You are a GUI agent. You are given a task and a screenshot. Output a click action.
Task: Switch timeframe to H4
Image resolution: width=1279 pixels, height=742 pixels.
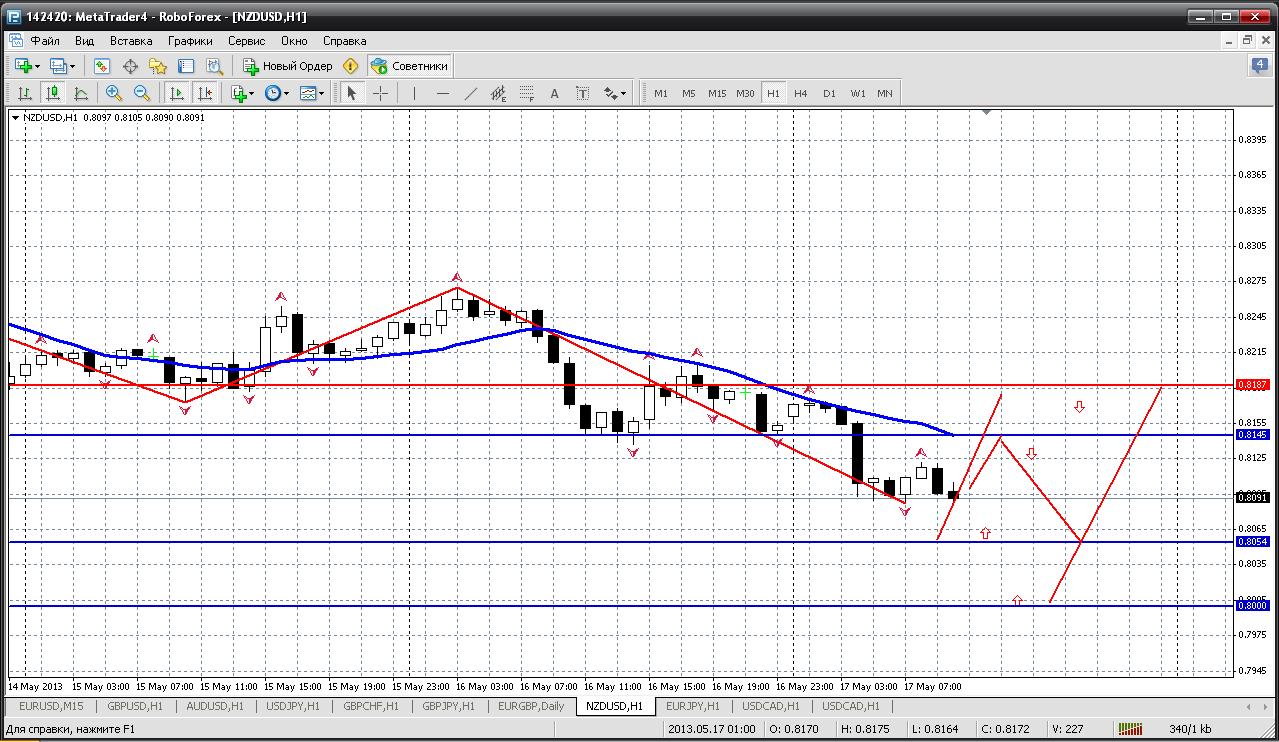pyautogui.click(x=801, y=93)
